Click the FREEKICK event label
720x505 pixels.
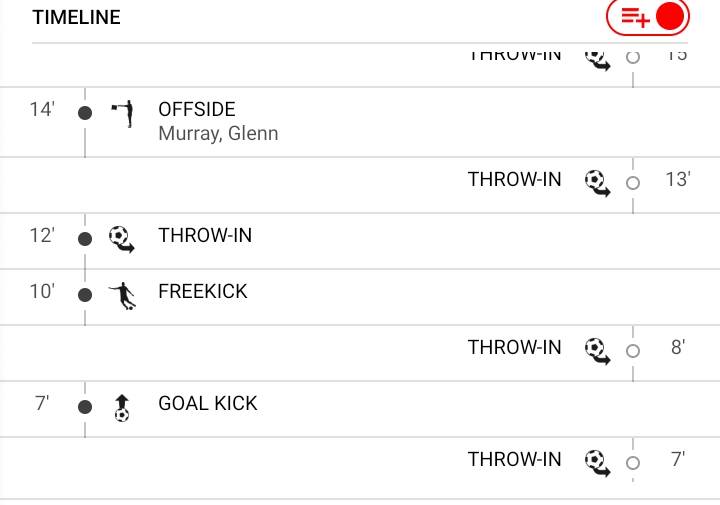203,292
